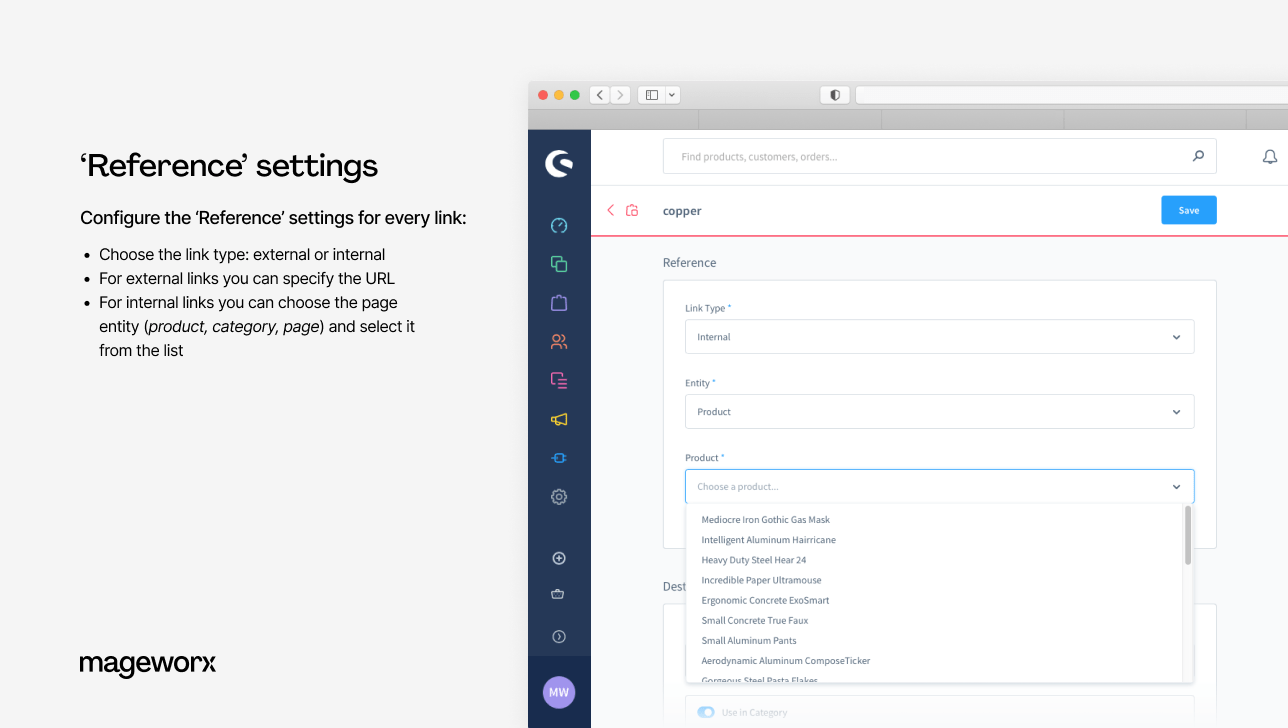The width and height of the screenshot is (1288, 728).
Task: Open the Extensions section in the sidebar
Action: click(x=559, y=457)
